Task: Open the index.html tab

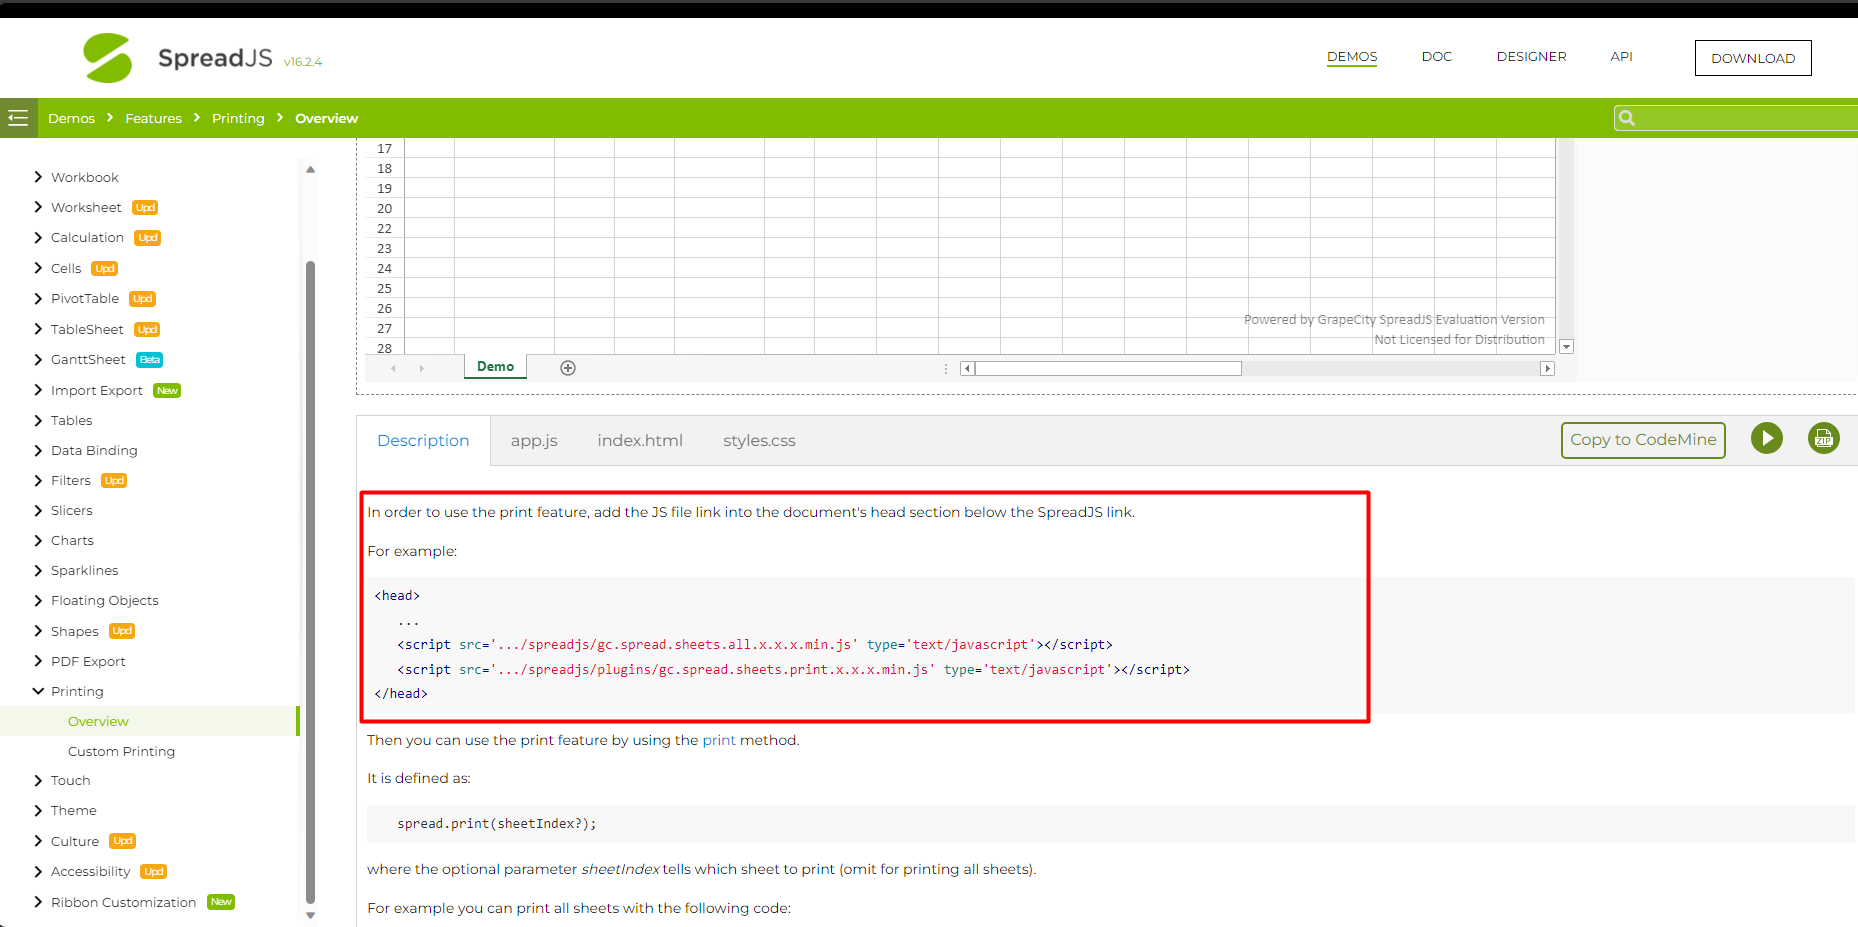Action: [x=640, y=441]
